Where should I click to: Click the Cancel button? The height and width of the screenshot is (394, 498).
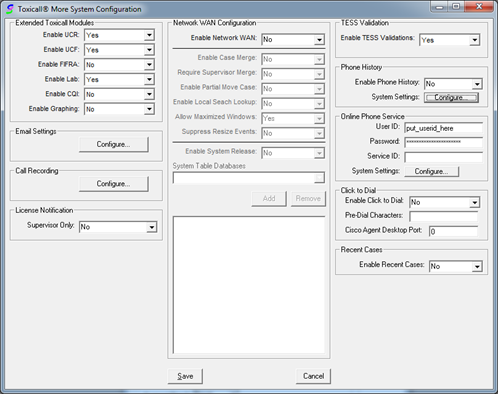[x=313, y=376]
